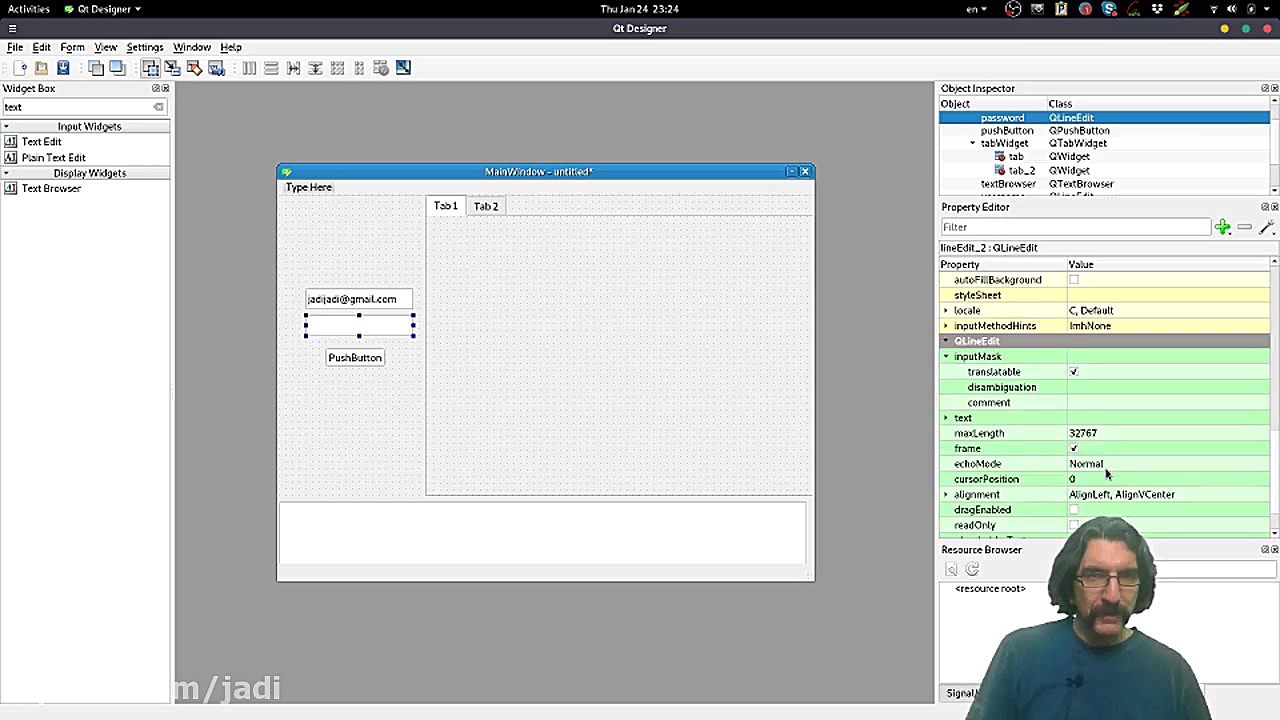This screenshot has width=1280, height=720.
Task: Save the form with the floppy icon
Action: [x=63, y=68]
